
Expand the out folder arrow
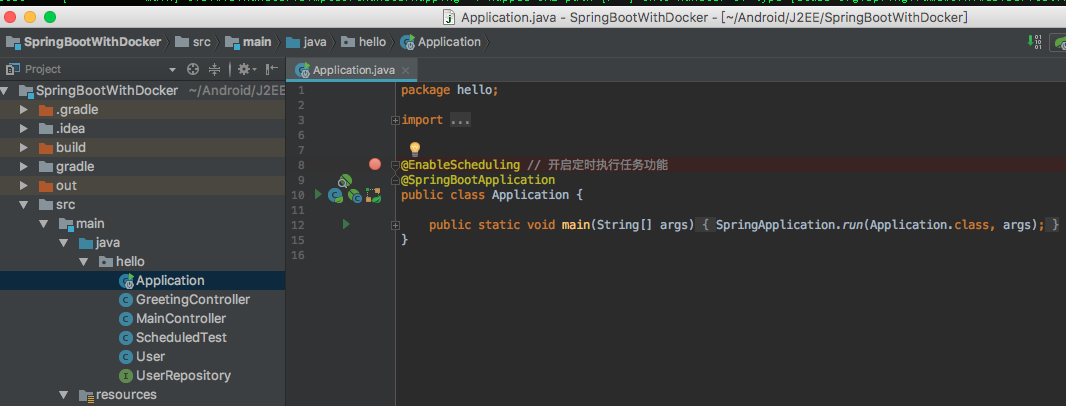click(x=24, y=186)
